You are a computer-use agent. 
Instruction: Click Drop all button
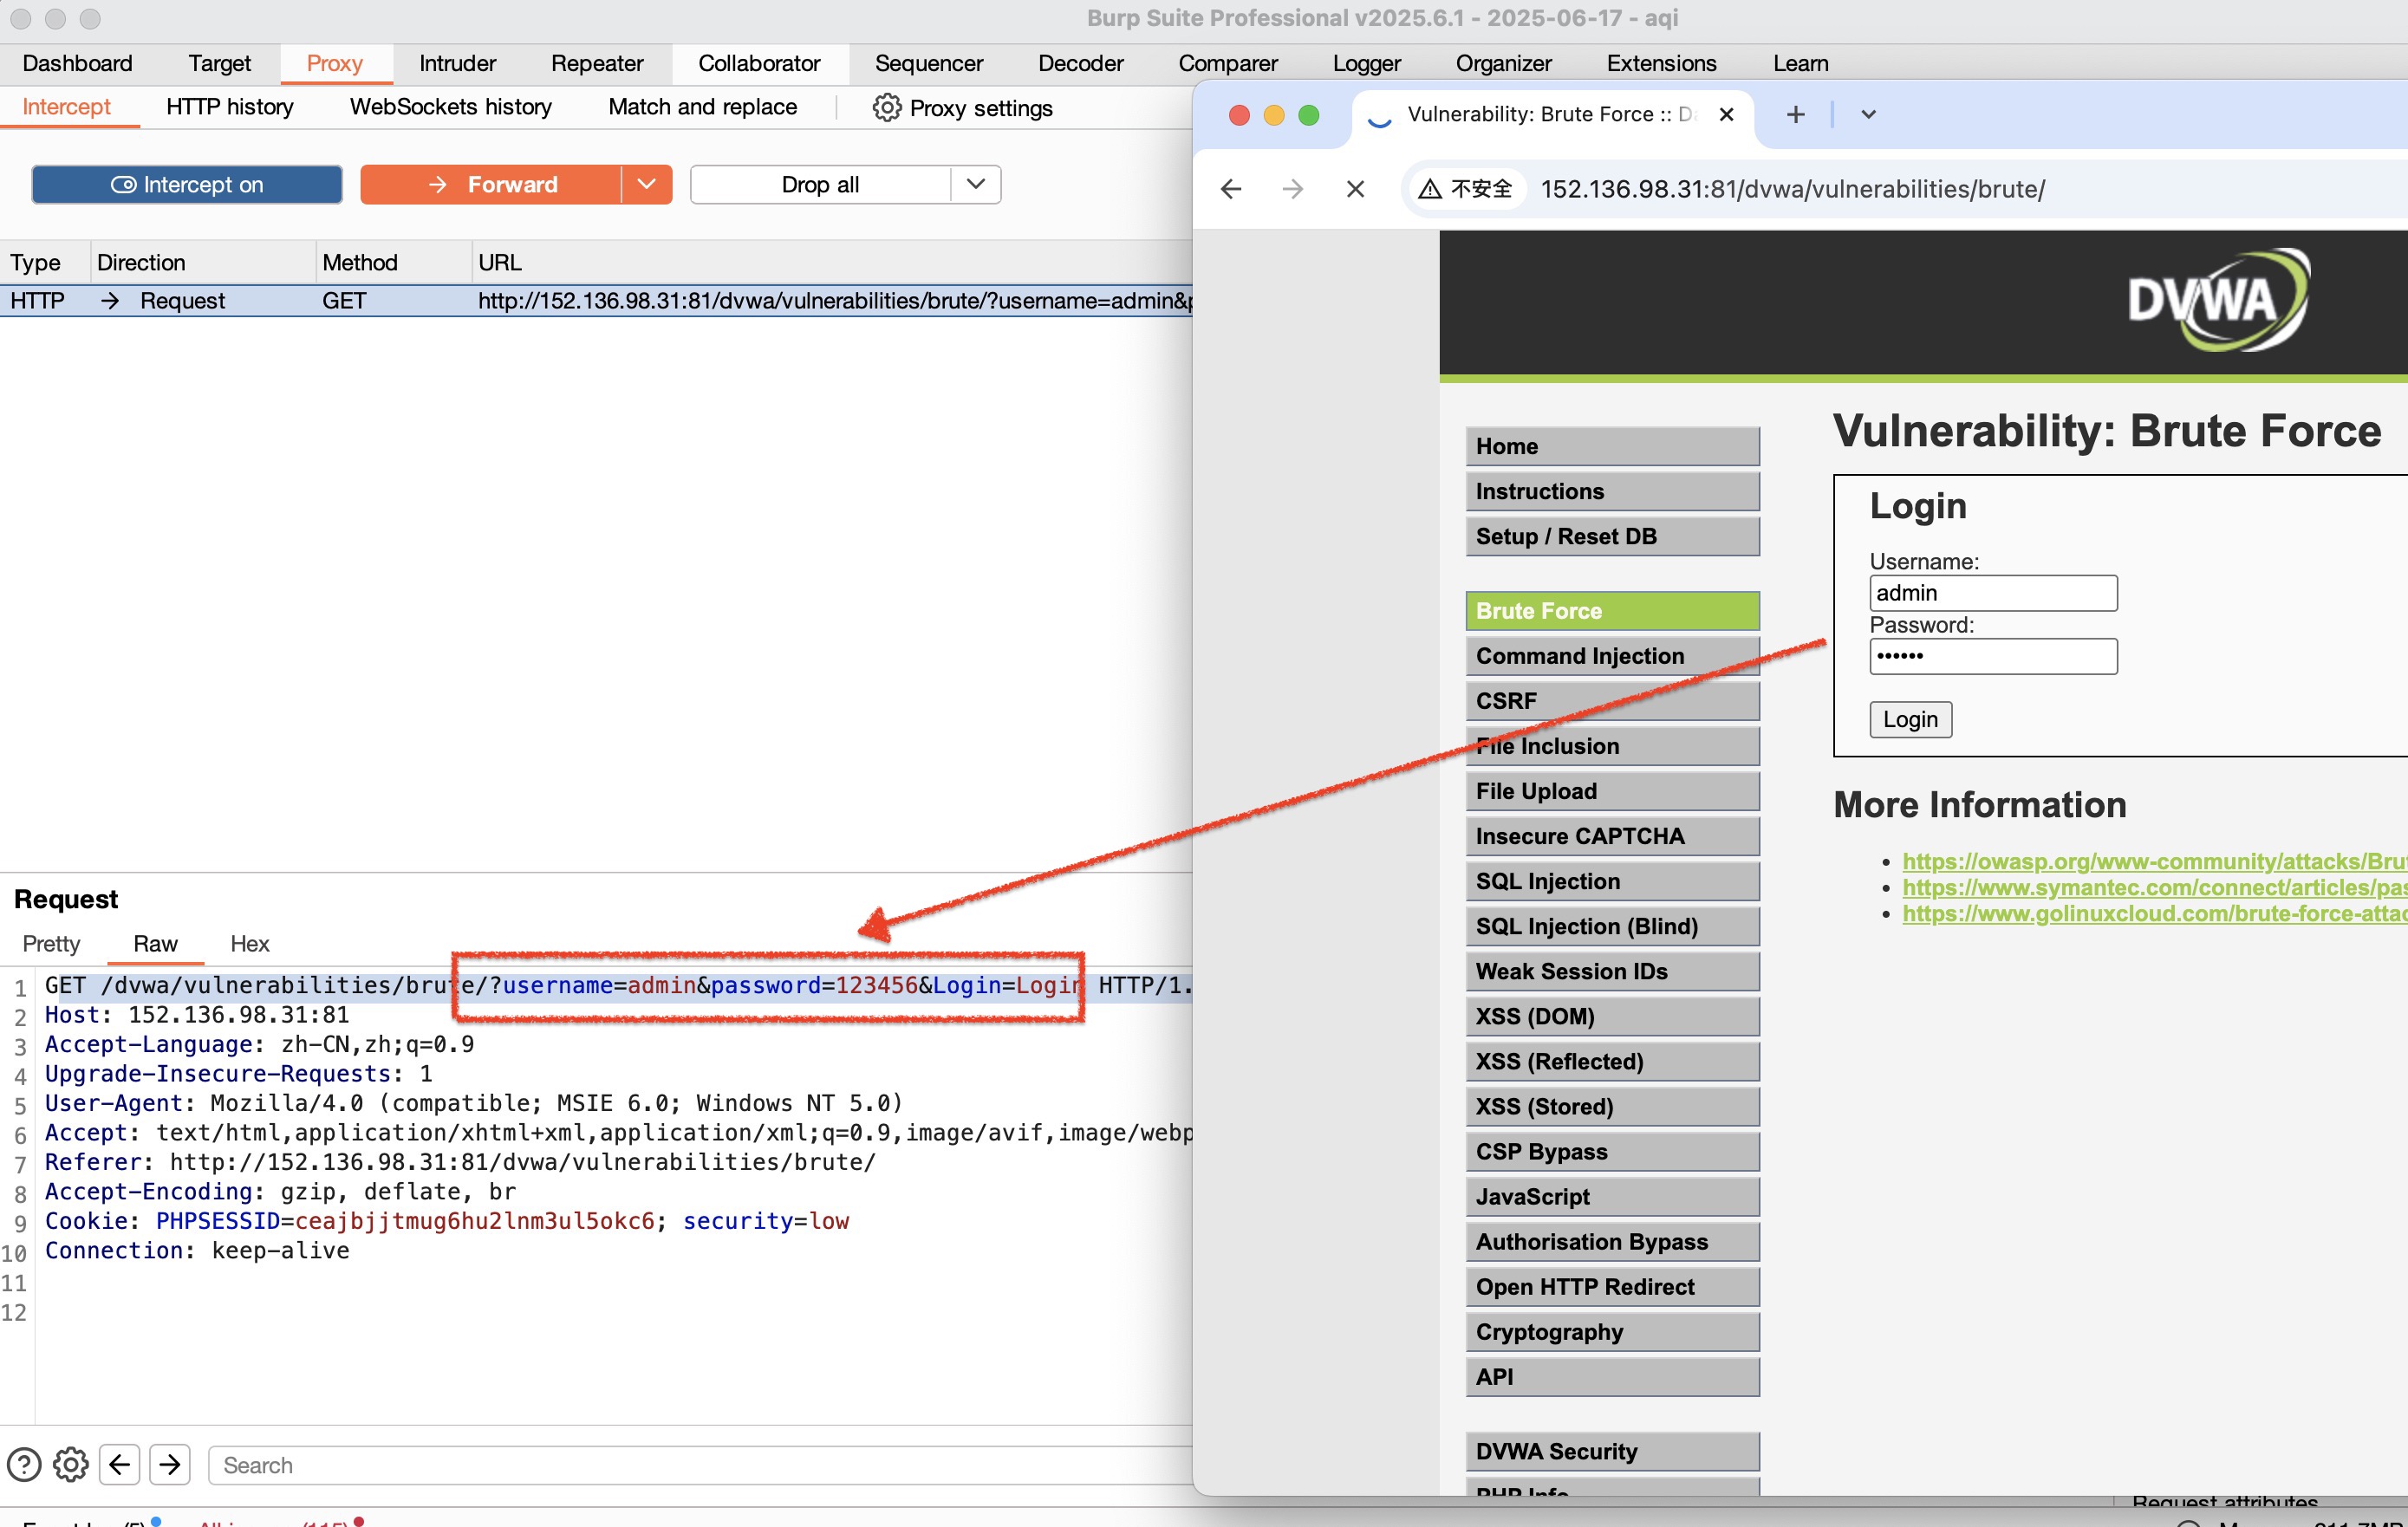pyautogui.click(x=820, y=185)
